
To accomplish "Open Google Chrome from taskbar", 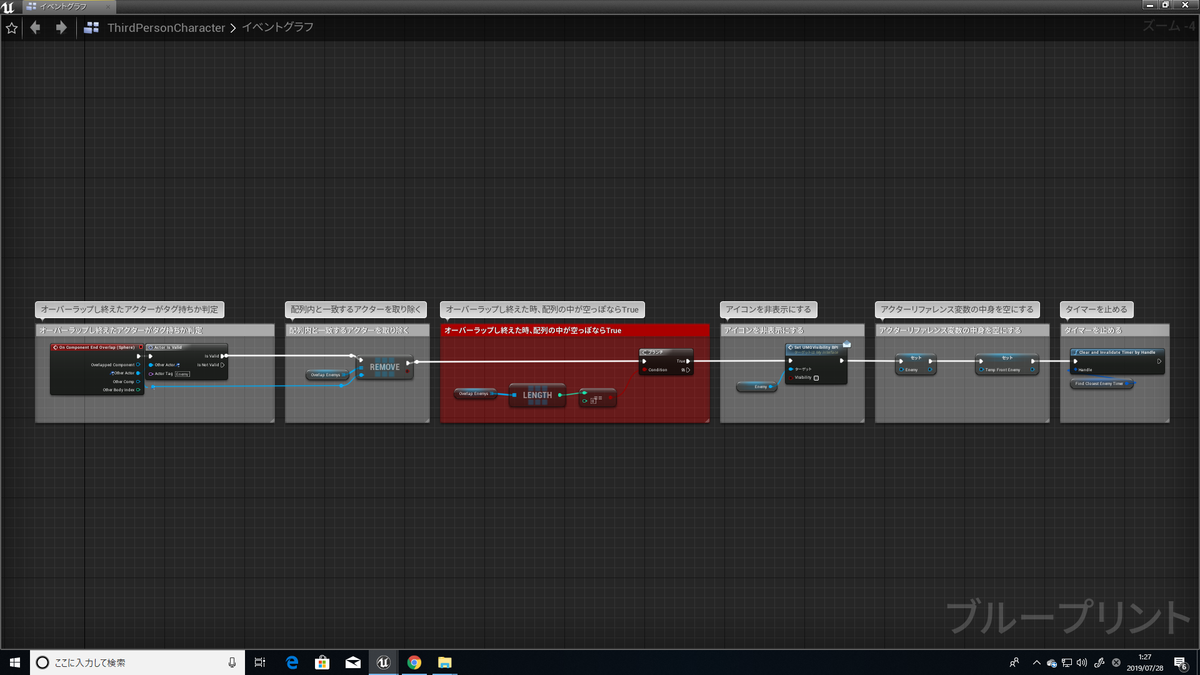I will 414,662.
